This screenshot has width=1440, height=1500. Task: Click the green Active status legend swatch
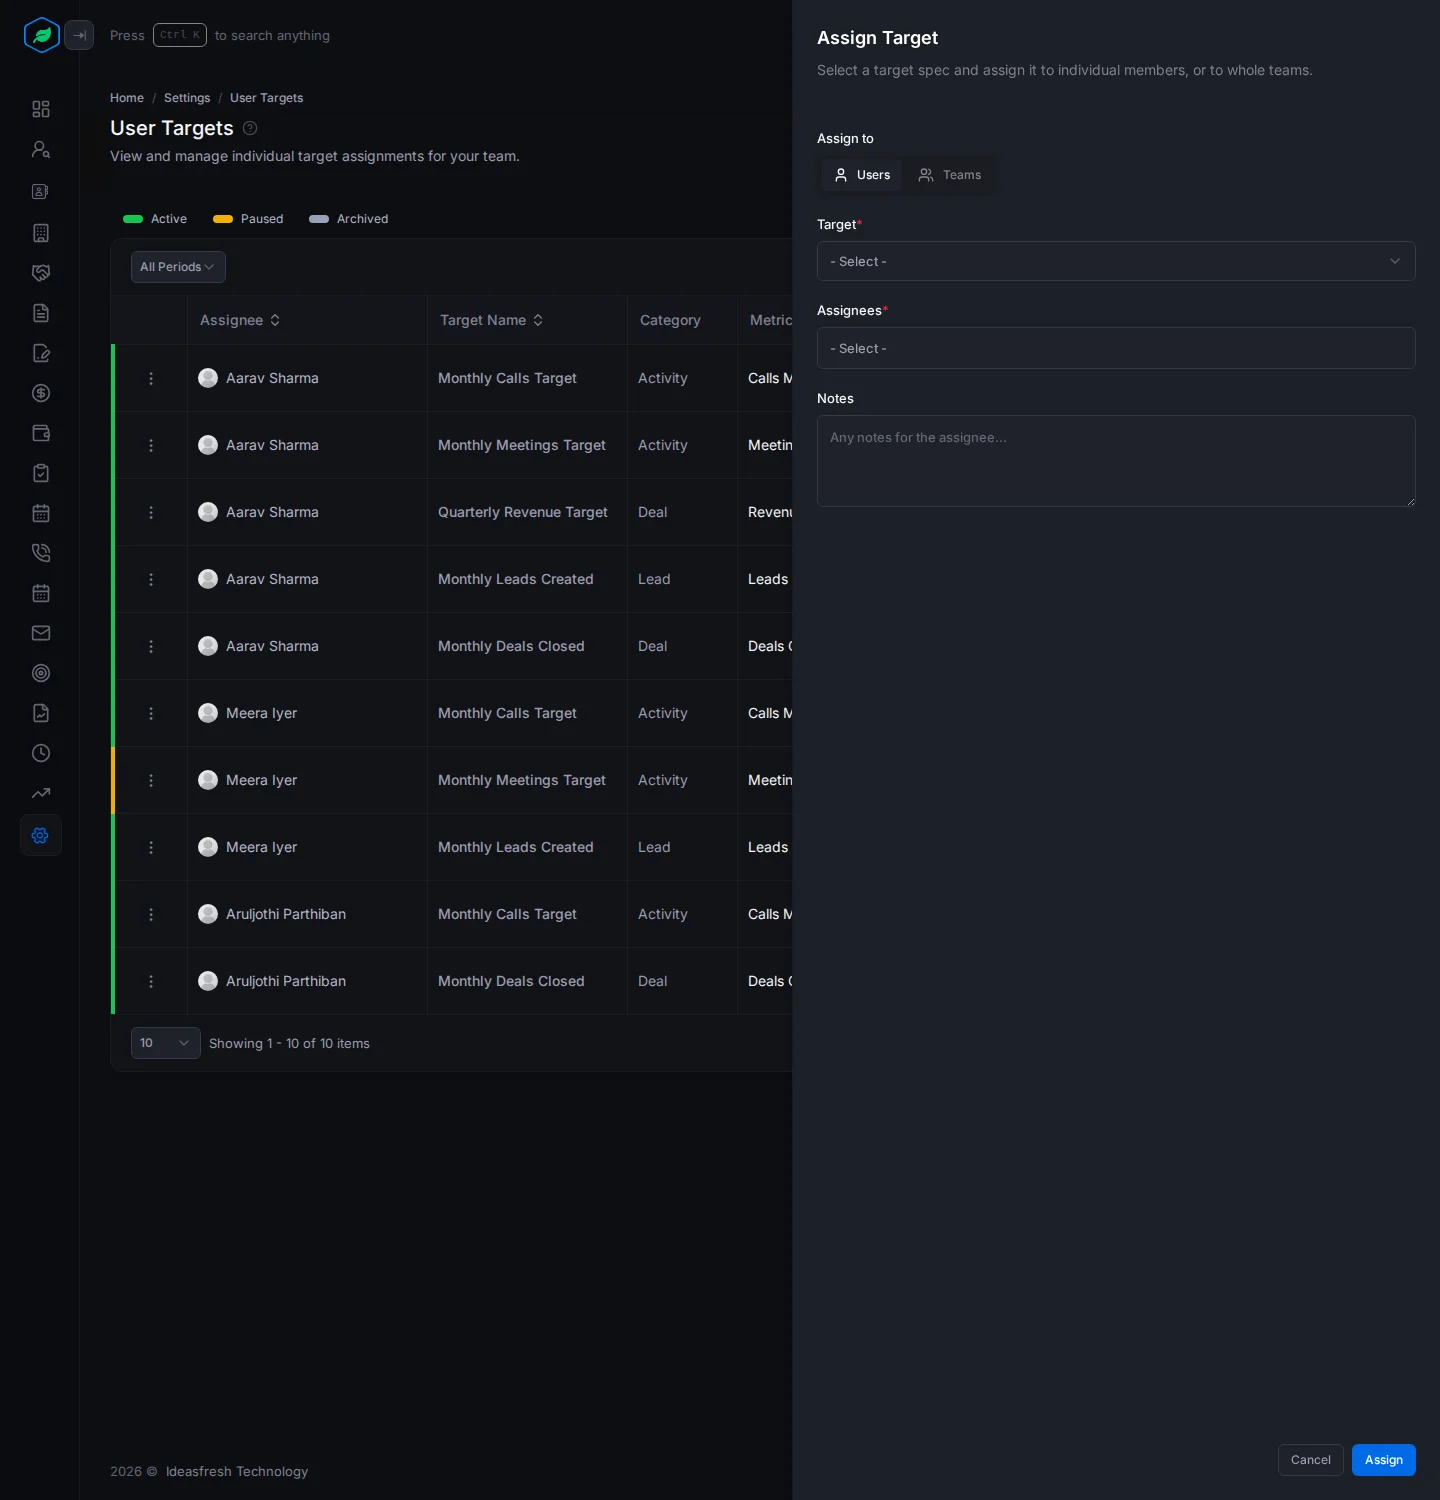point(133,219)
